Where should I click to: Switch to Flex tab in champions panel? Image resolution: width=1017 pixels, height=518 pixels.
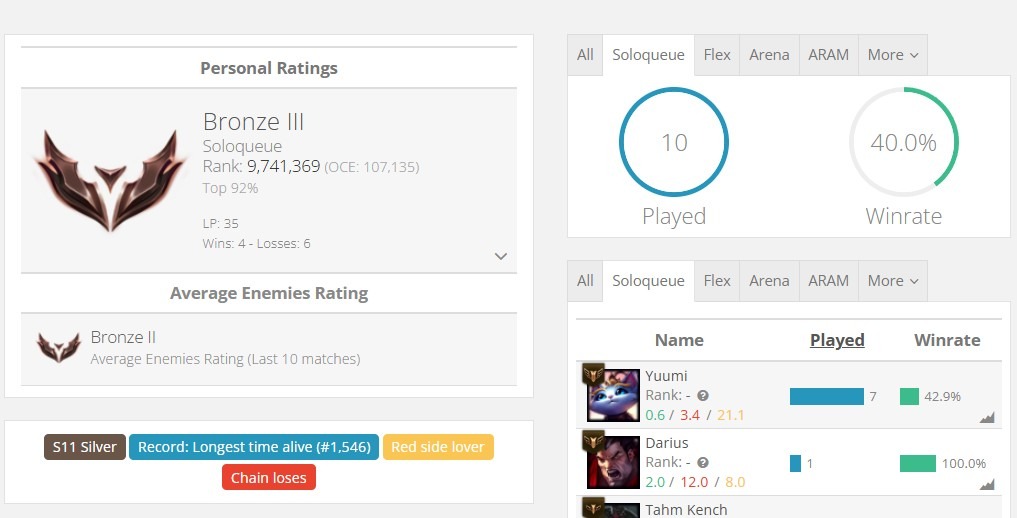pyautogui.click(x=717, y=281)
